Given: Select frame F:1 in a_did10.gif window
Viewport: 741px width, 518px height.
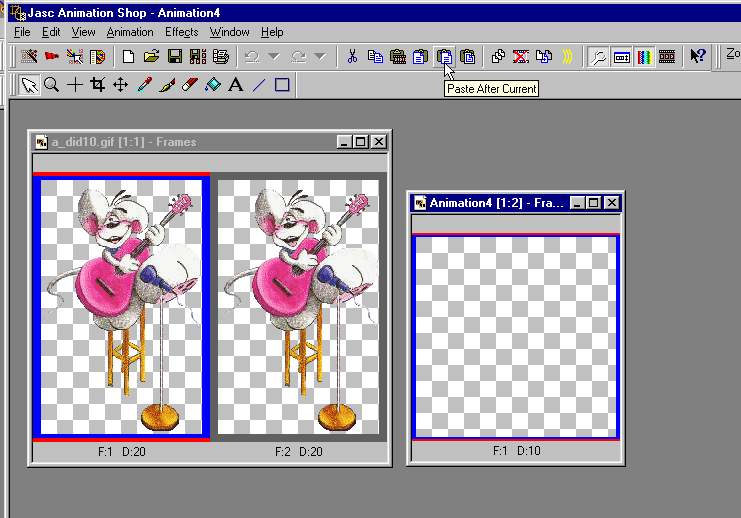Looking at the screenshot, I should (121, 307).
